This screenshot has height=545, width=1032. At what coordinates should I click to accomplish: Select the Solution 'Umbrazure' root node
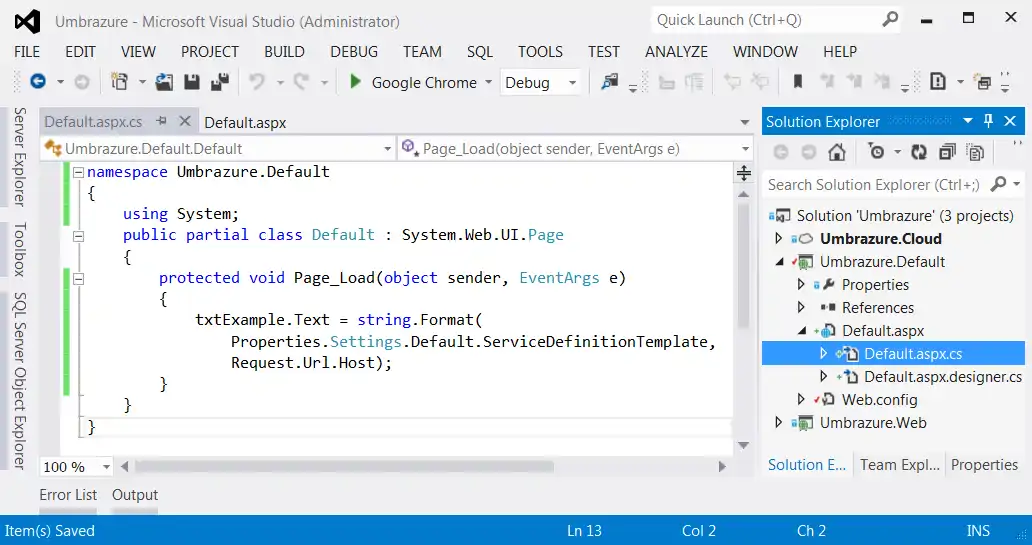[x=905, y=215]
